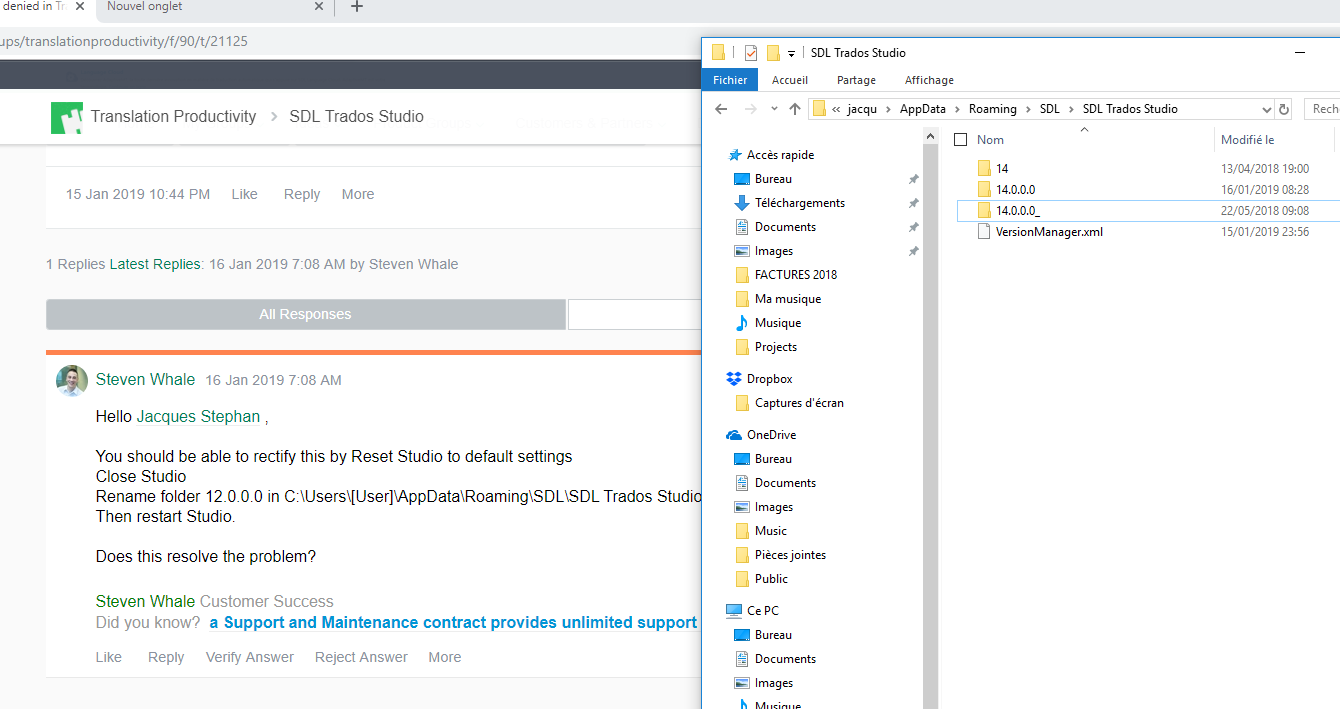This screenshot has height=709, width=1340.
Task: Expand the address bar history dropdown
Action: 1266,109
